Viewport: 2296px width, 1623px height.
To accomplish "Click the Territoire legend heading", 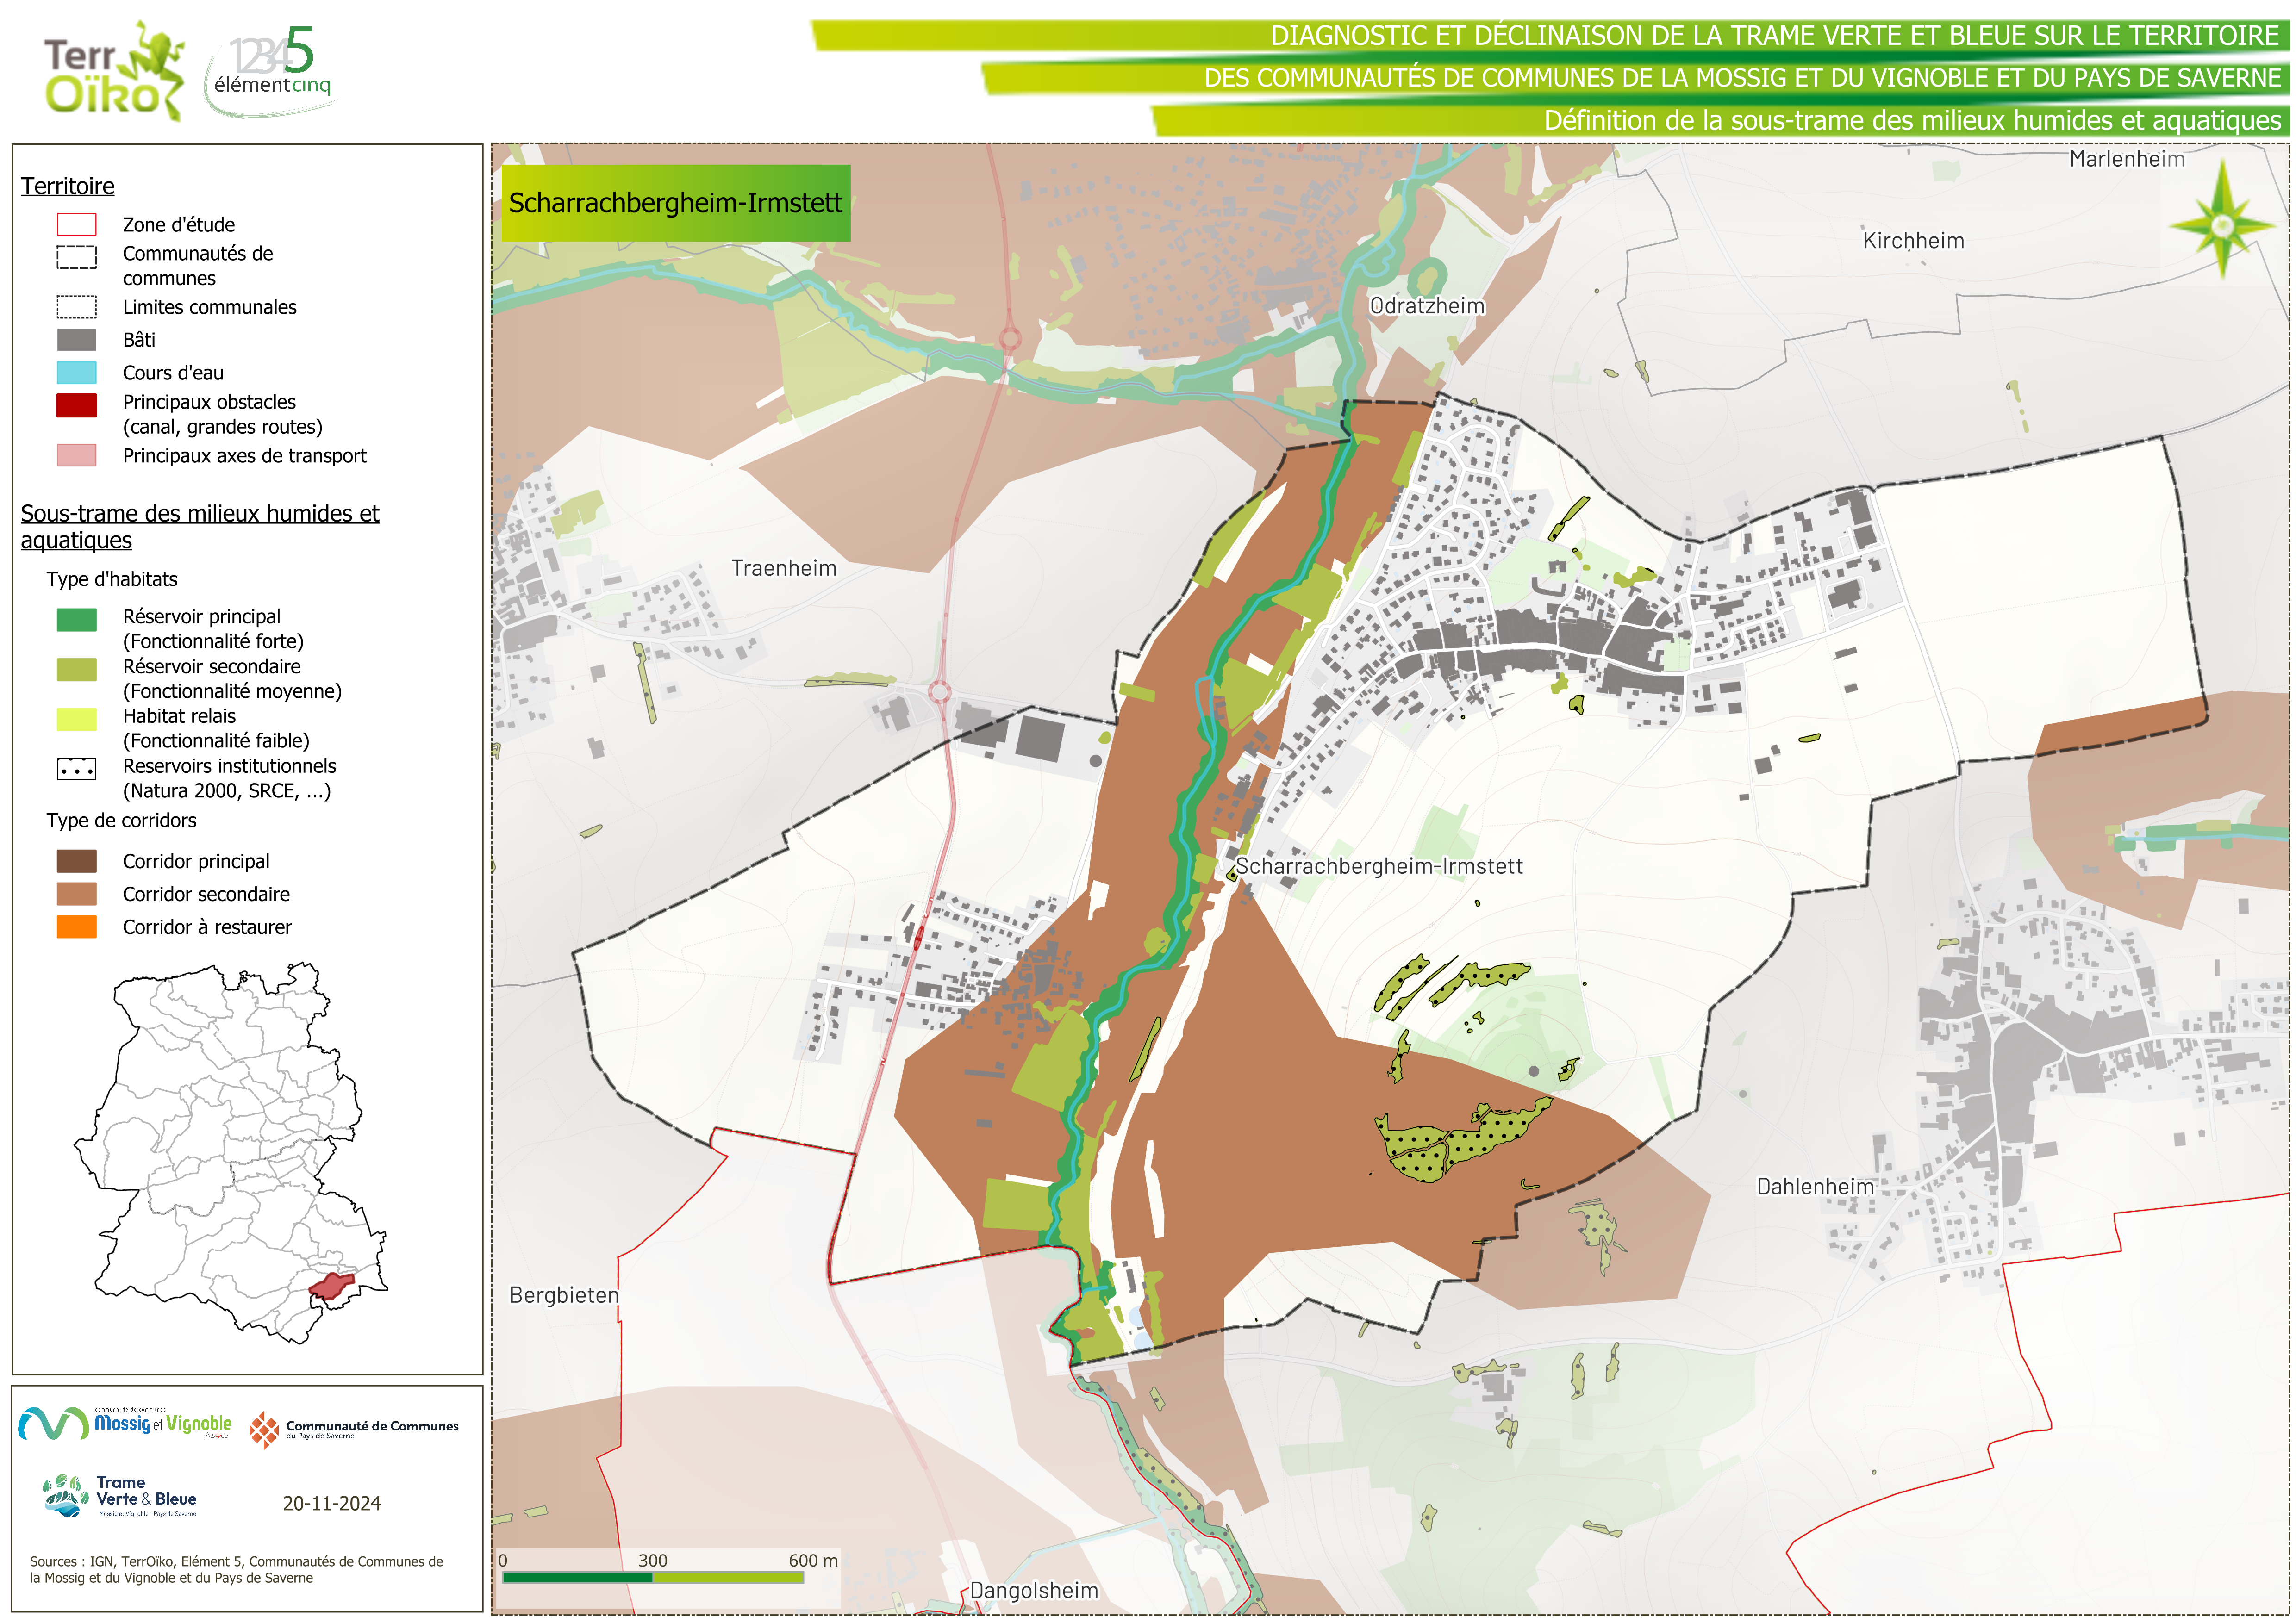I will pyautogui.click(x=68, y=186).
